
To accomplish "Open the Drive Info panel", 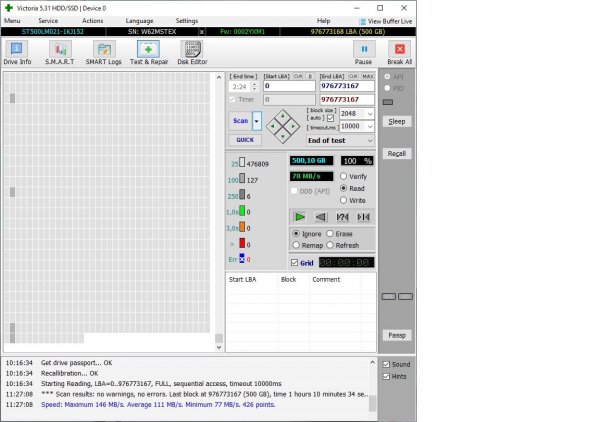I will 17,53.
